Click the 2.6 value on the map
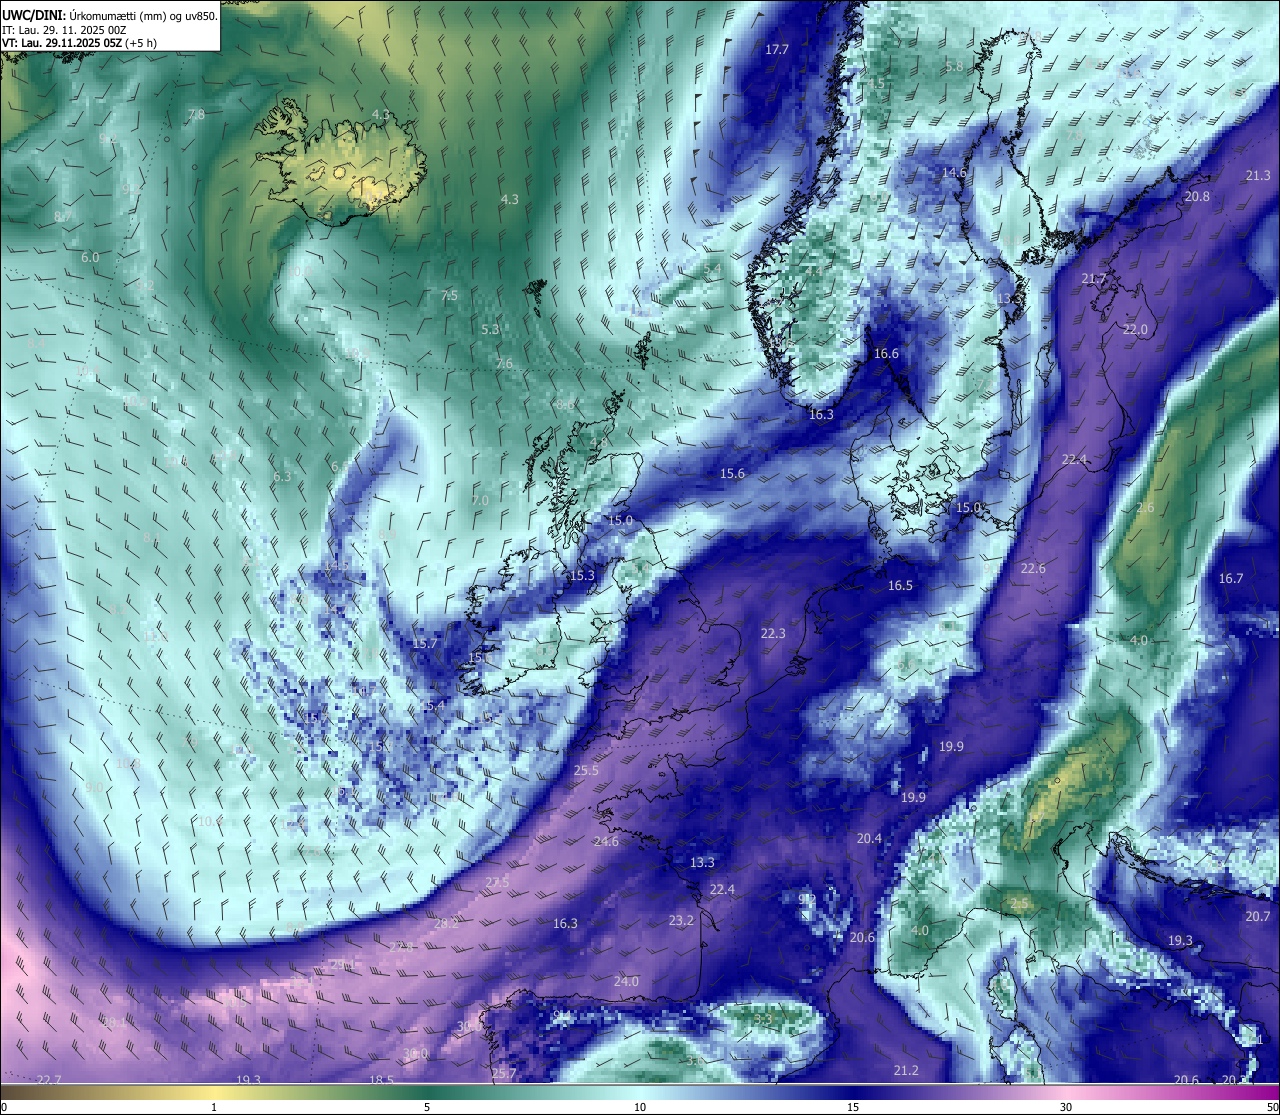Image resolution: width=1280 pixels, height=1115 pixels. point(1145,508)
